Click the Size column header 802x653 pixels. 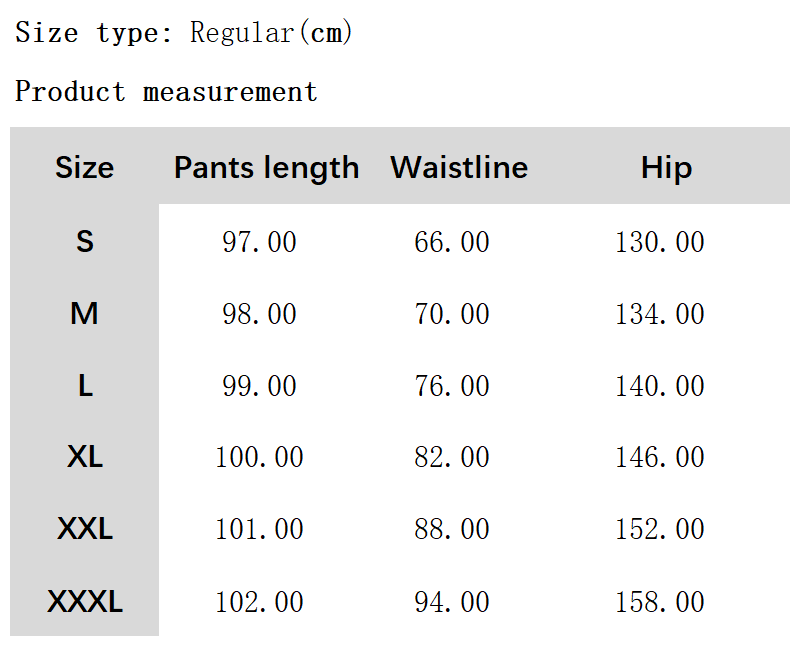pyautogui.click(x=84, y=167)
